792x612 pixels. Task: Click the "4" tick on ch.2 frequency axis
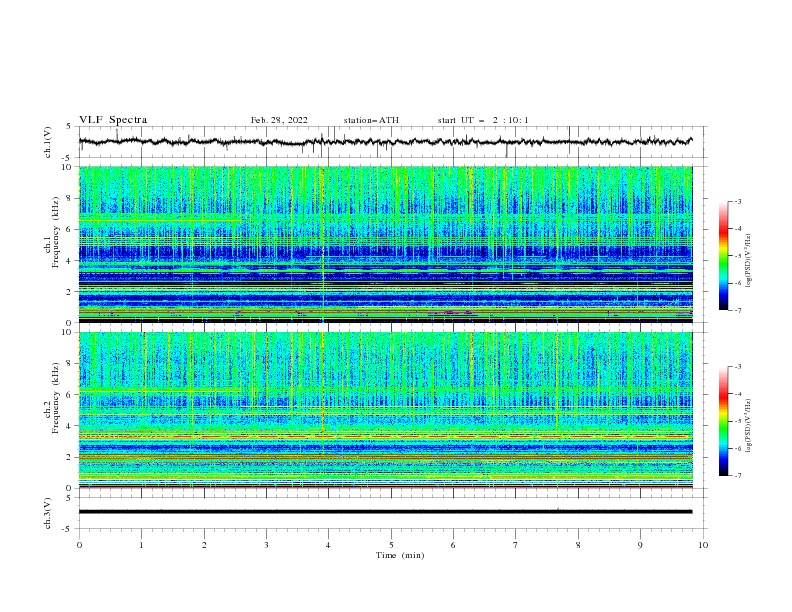(x=71, y=426)
